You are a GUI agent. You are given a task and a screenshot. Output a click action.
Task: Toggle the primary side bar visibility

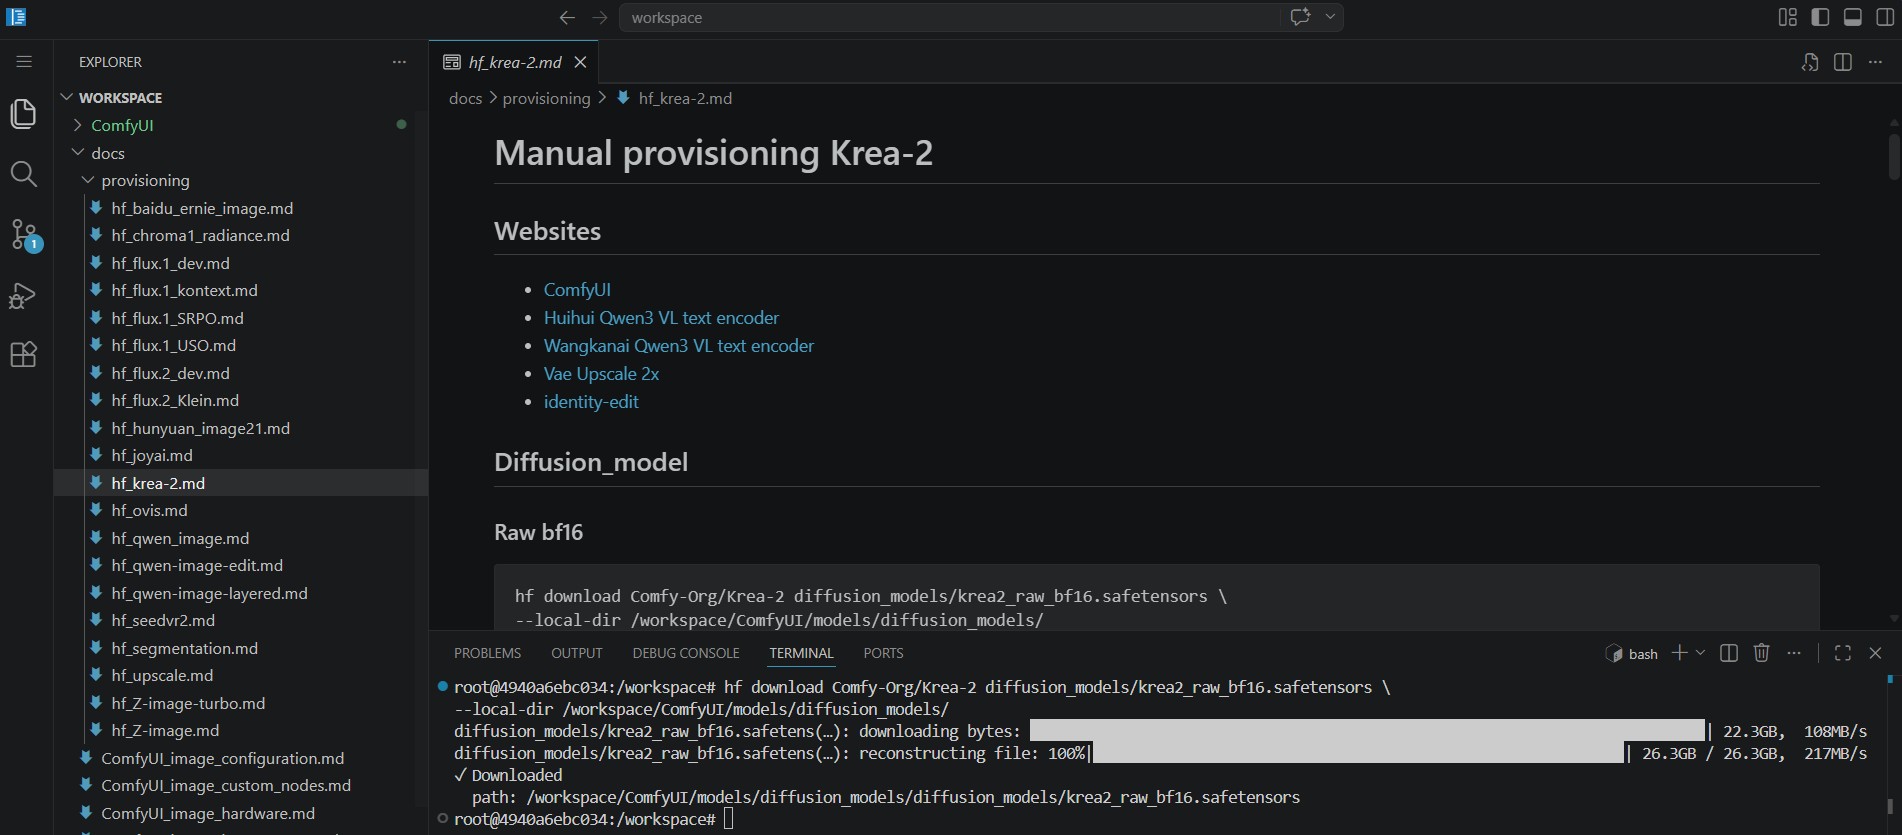tap(1820, 17)
